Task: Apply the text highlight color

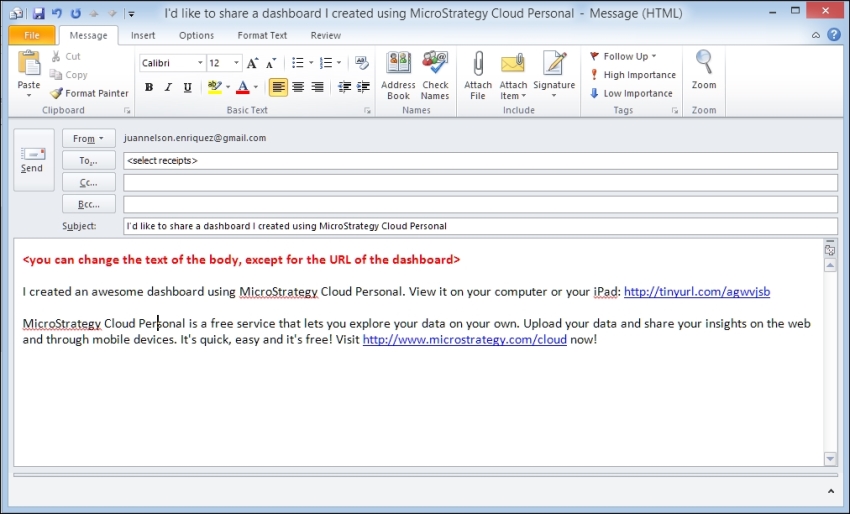Action: click(x=215, y=87)
